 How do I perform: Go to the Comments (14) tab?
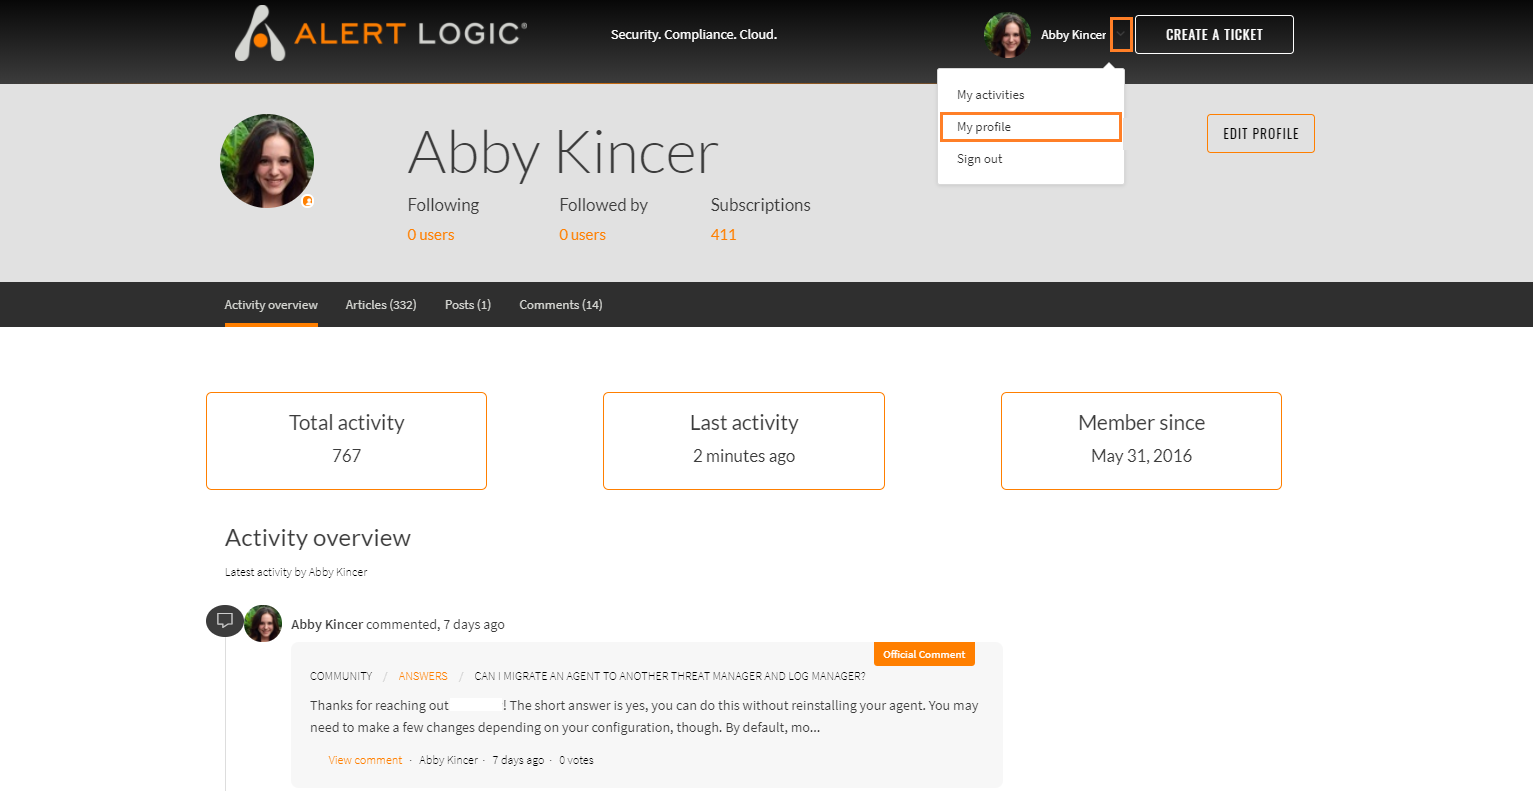click(560, 305)
